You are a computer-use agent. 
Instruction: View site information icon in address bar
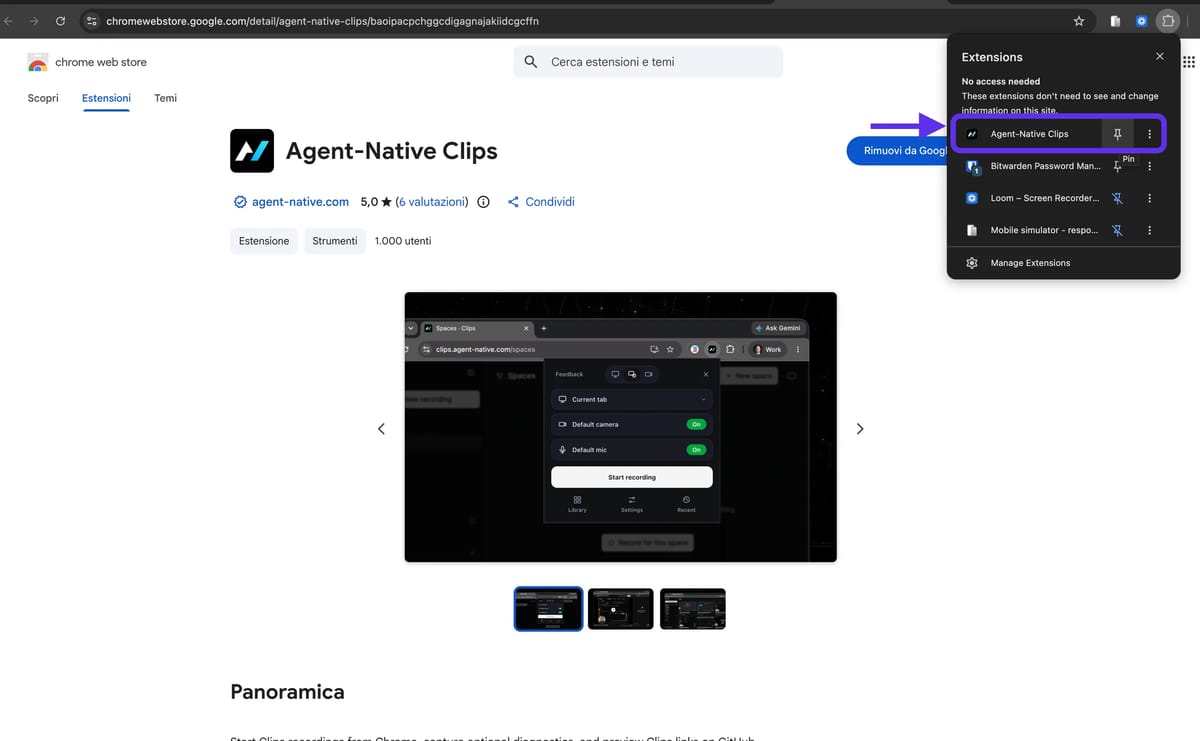91,21
